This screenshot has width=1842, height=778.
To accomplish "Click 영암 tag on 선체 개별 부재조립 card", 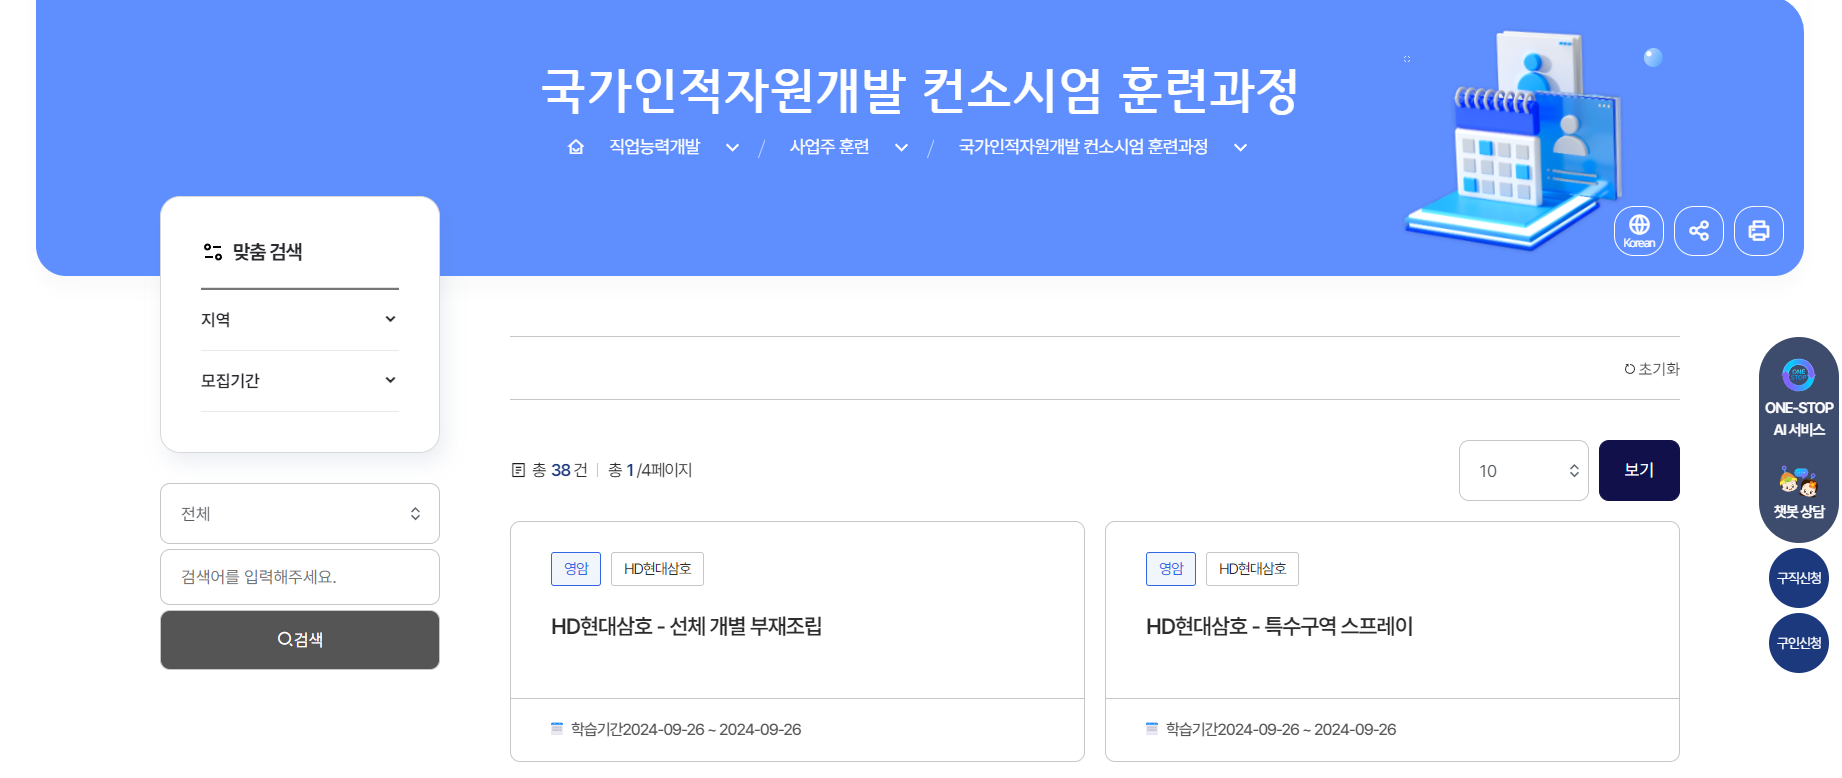I will pos(576,569).
